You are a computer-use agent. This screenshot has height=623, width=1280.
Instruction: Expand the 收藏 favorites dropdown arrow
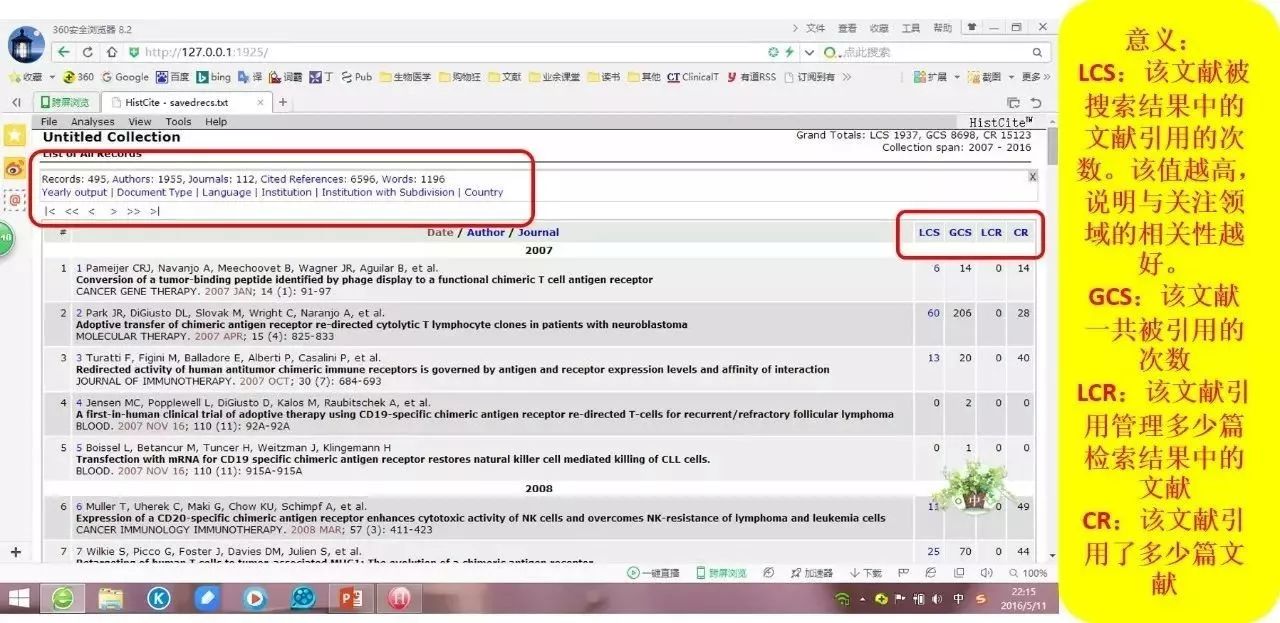(52, 76)
